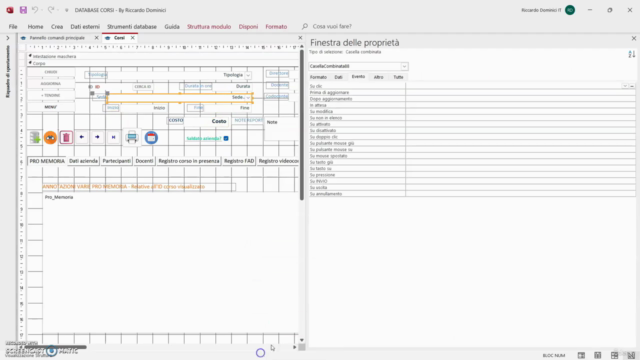This screenshot has width=640, height=360.
Task: Click the last record navigation button
Action: (x=113, y=137)
